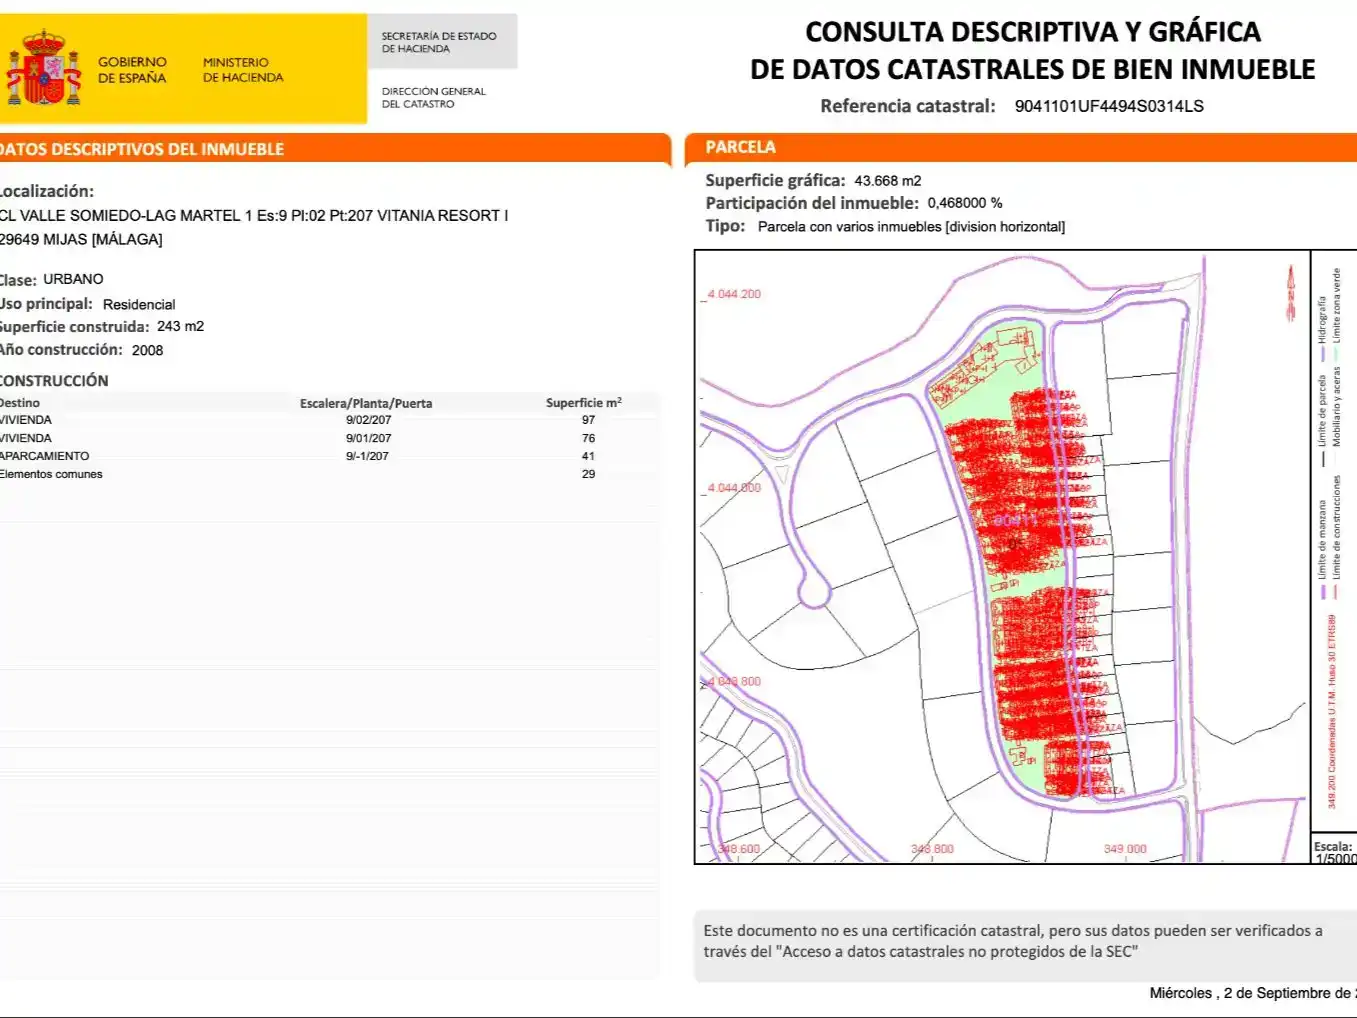
Task: Click the 'Superficie m²' column header
Action: (x=584, y=403)
